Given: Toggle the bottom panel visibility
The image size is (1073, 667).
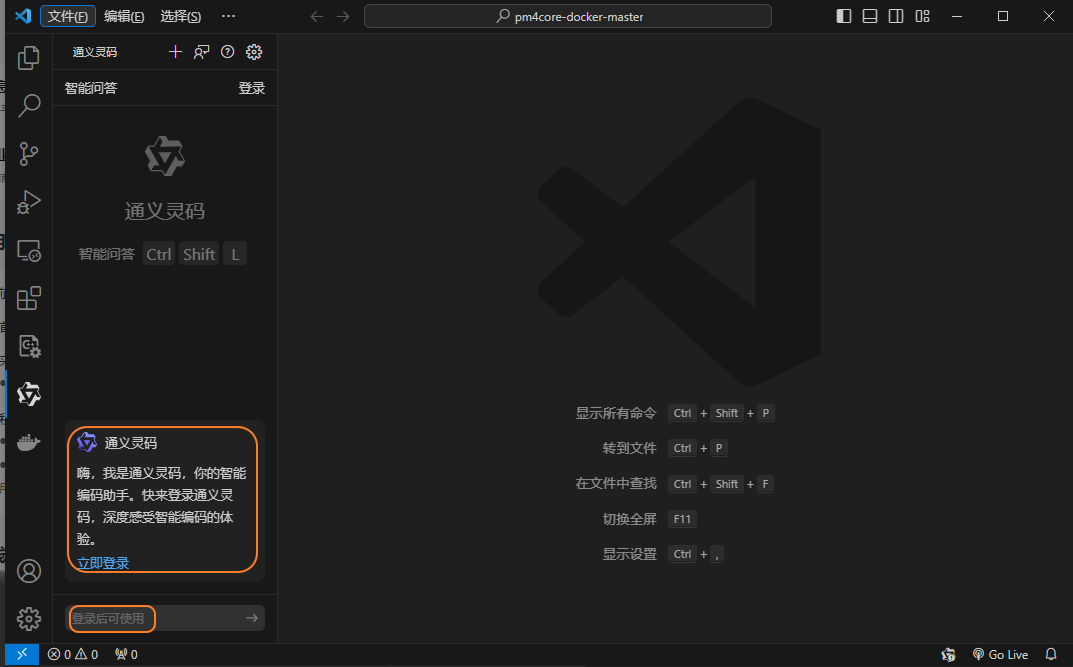Looking at the screenshot, I should point(870,16).
